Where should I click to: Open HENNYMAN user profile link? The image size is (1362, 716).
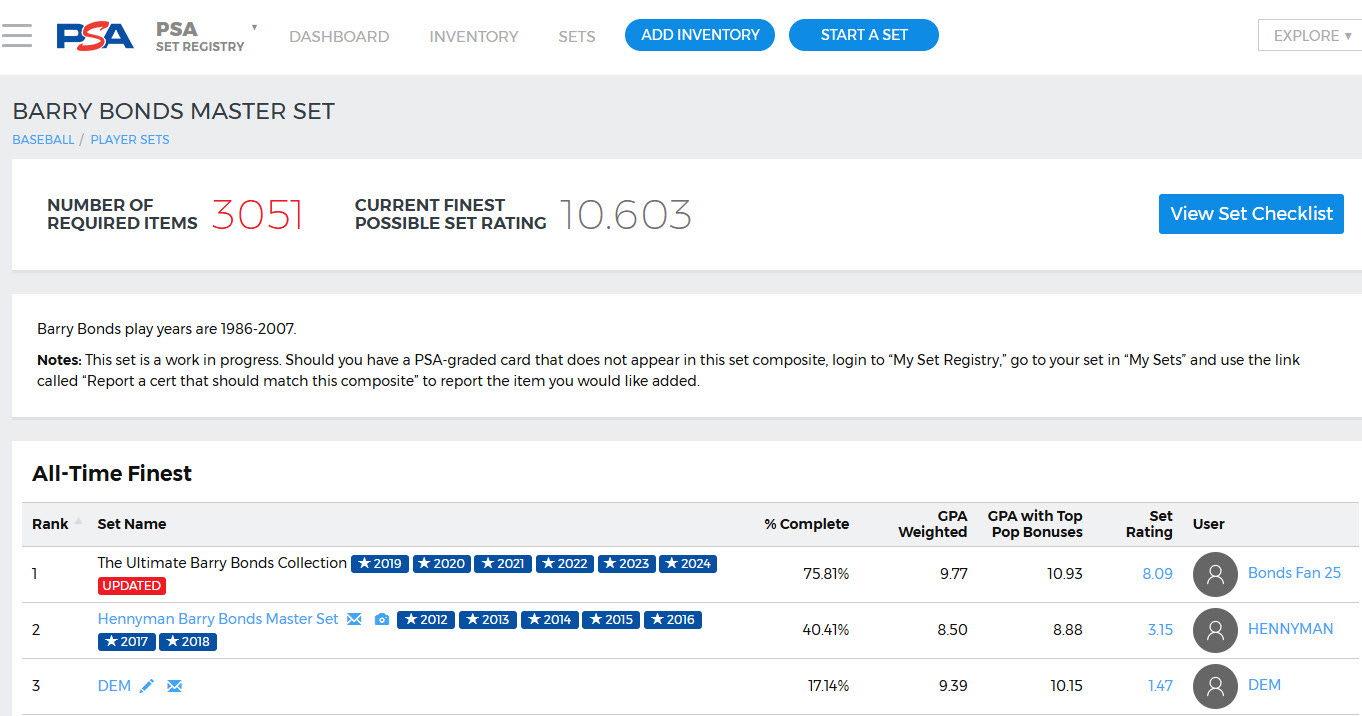[1290, 629]
